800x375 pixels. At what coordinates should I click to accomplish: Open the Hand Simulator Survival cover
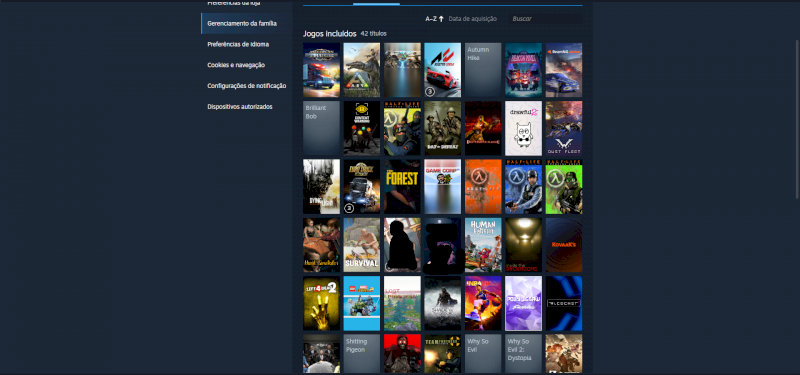362,245
